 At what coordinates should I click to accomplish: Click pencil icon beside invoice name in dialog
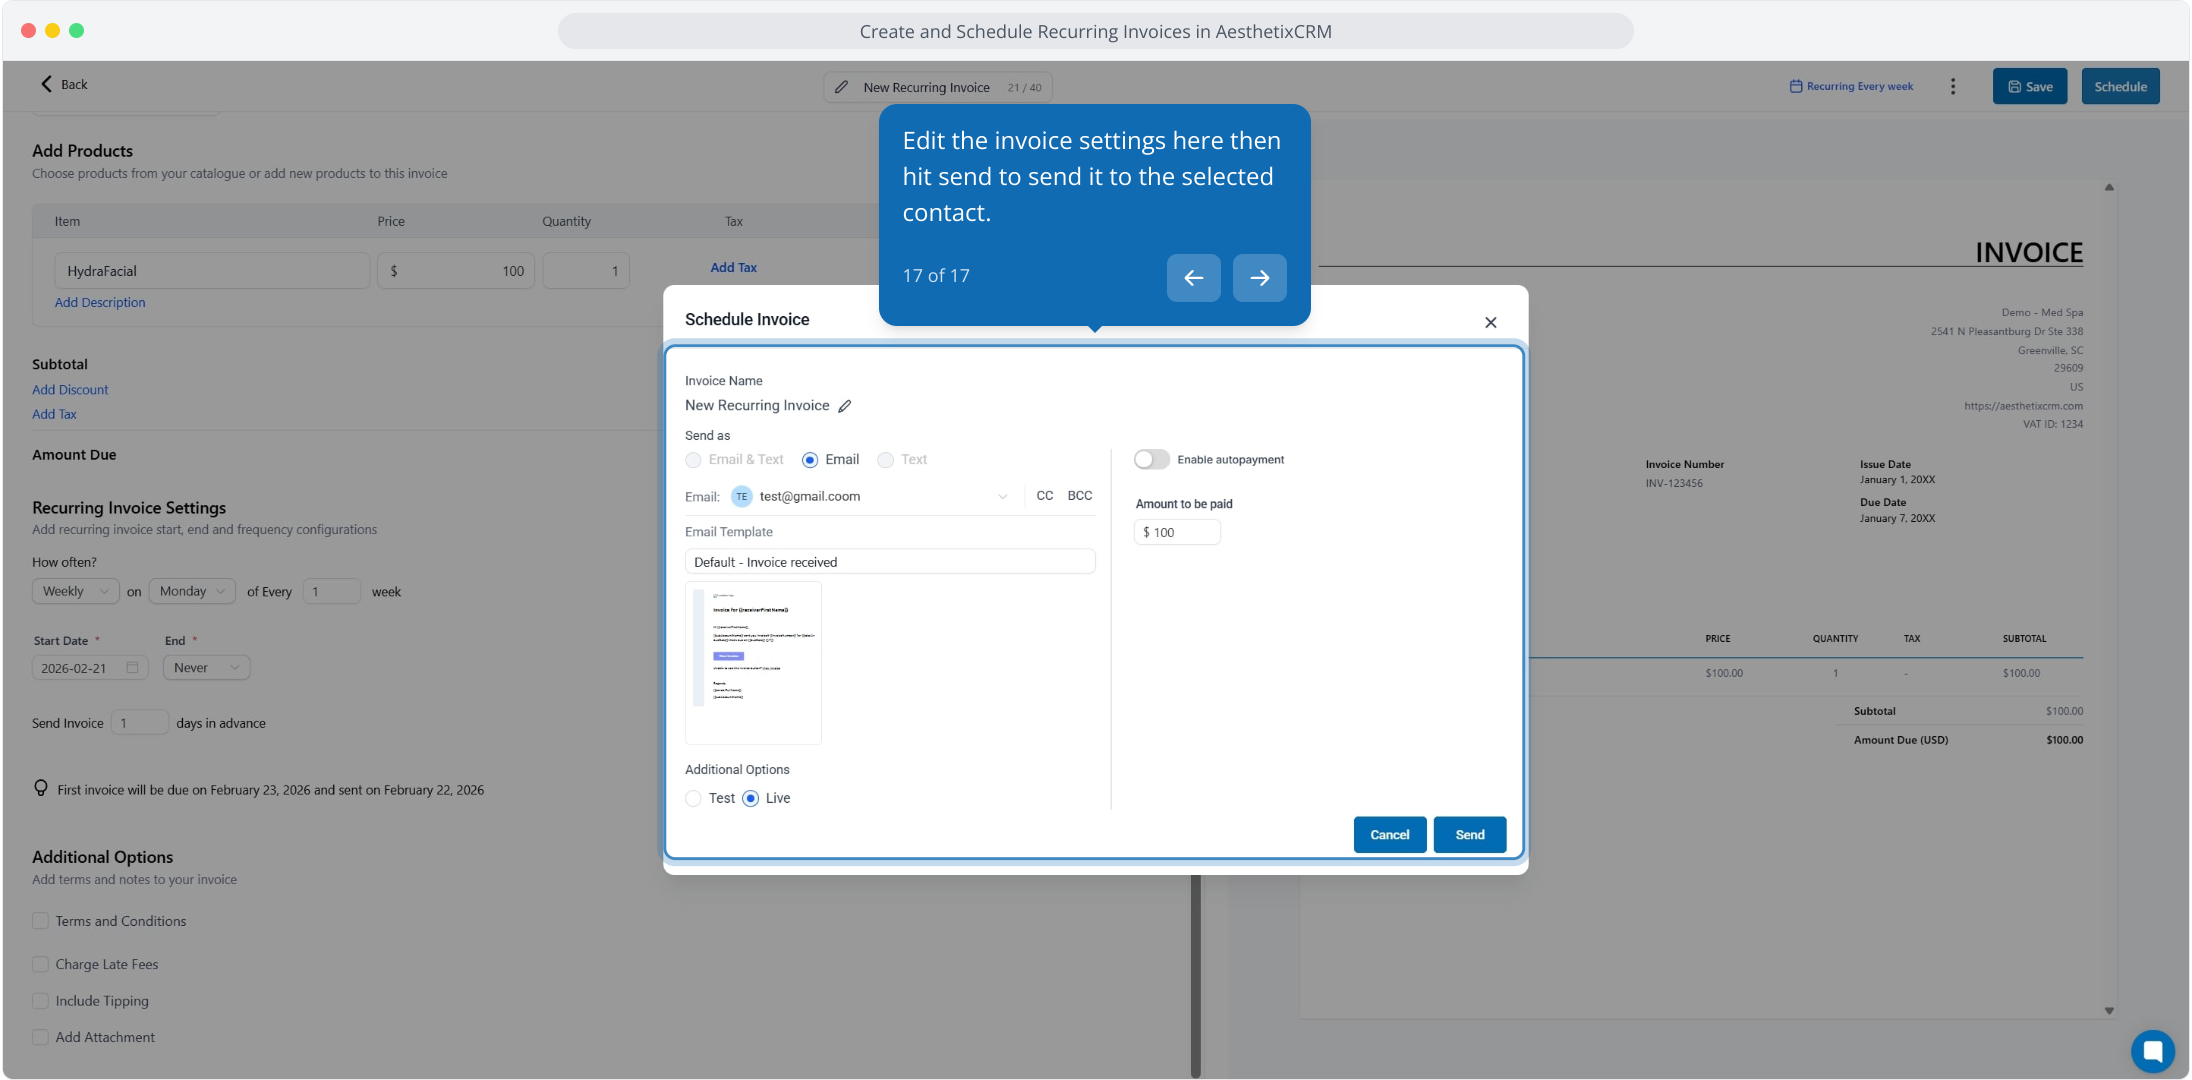(x=845, y=406)
